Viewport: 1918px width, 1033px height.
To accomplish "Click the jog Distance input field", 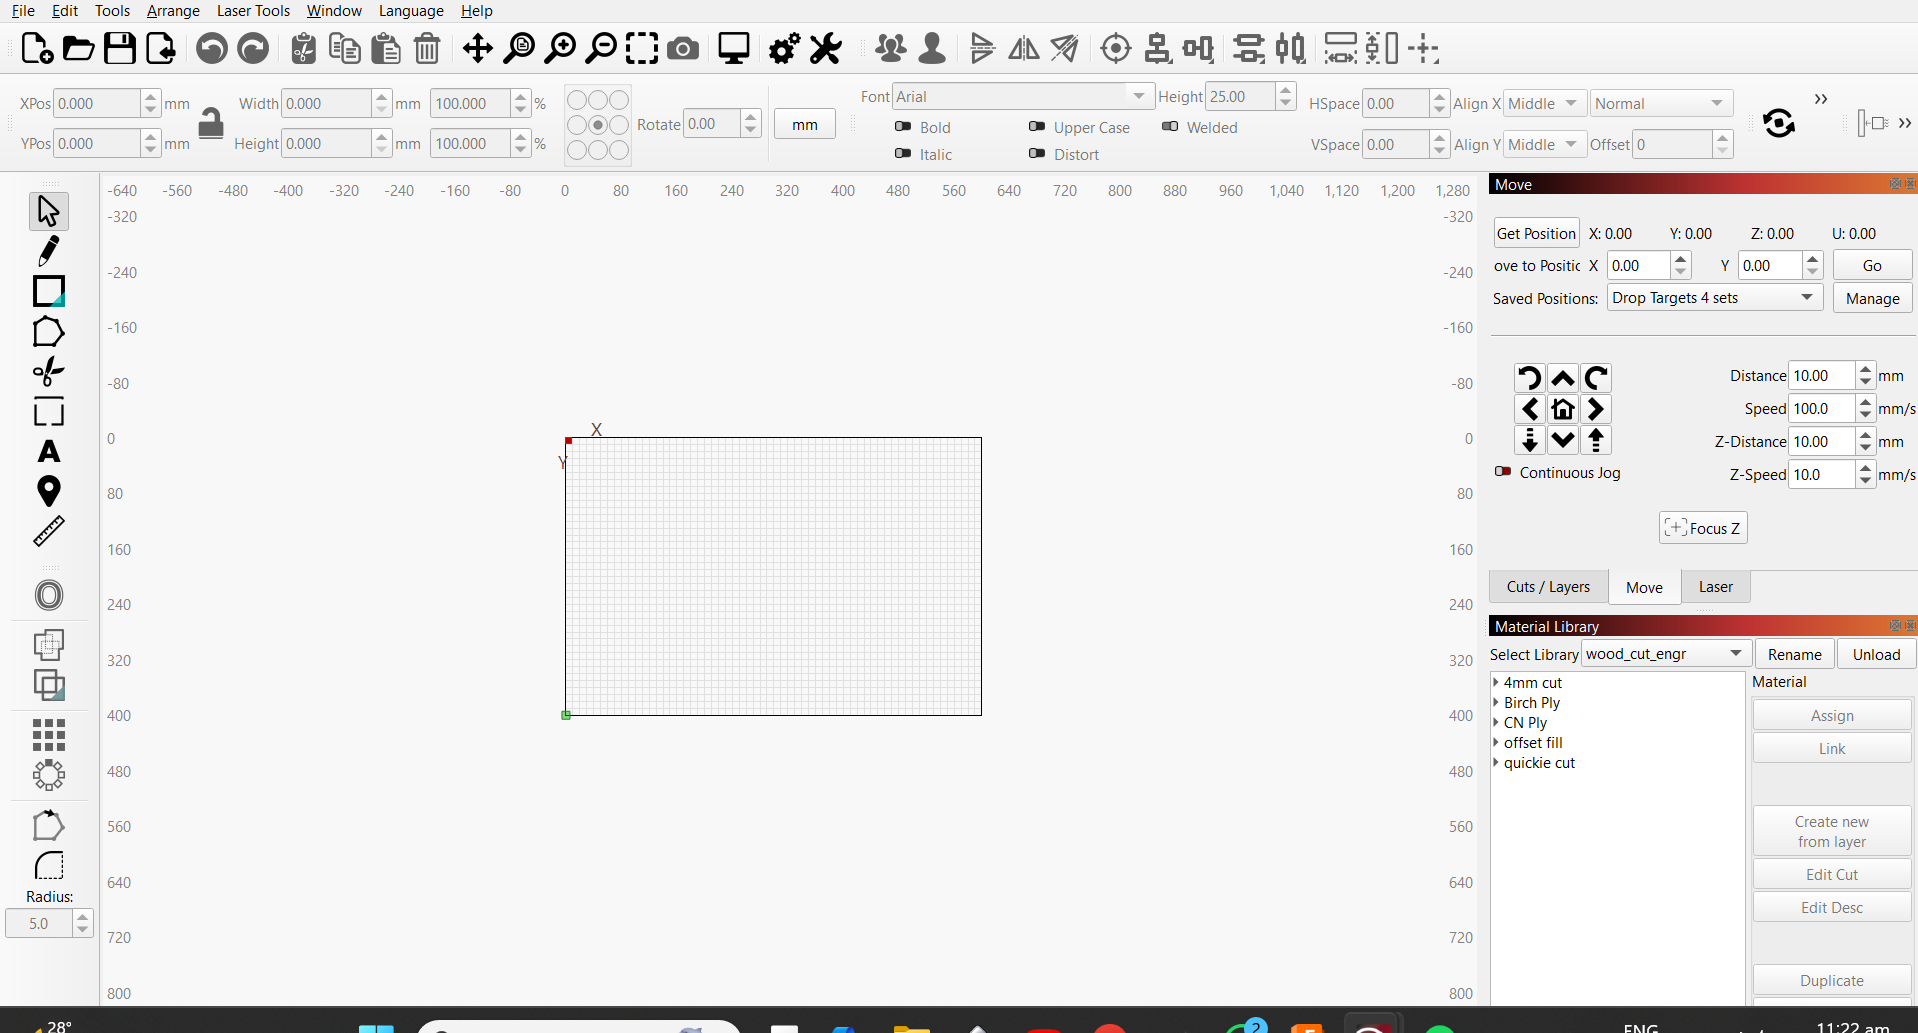I will 1821,376.
